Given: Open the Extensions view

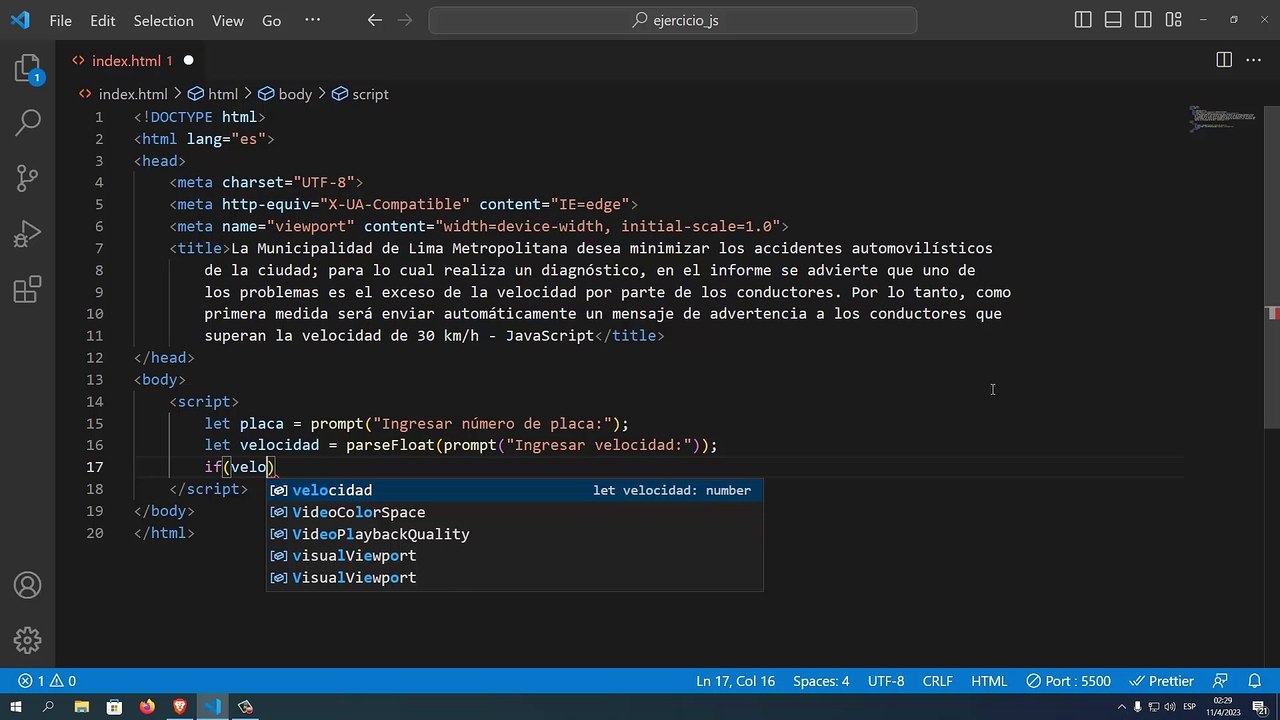Looking at the screenshot, I should (x=27, y=290).
